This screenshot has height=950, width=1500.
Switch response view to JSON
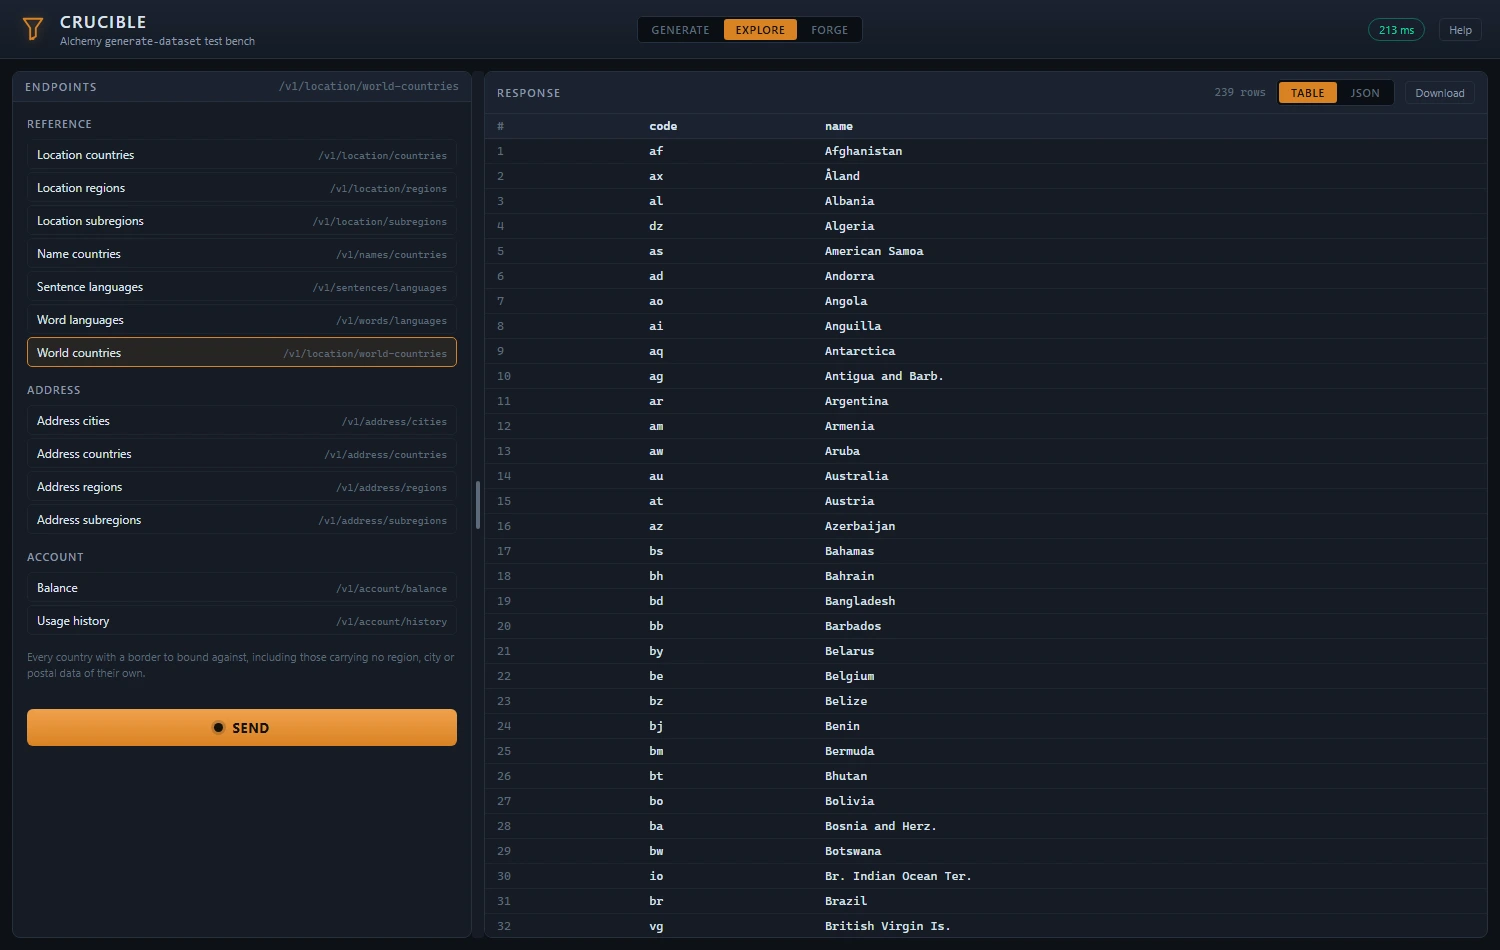coord(1365,93)
